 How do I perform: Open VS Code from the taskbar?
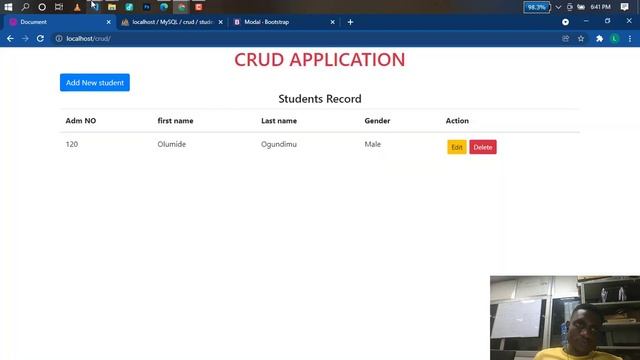[95, 7]
